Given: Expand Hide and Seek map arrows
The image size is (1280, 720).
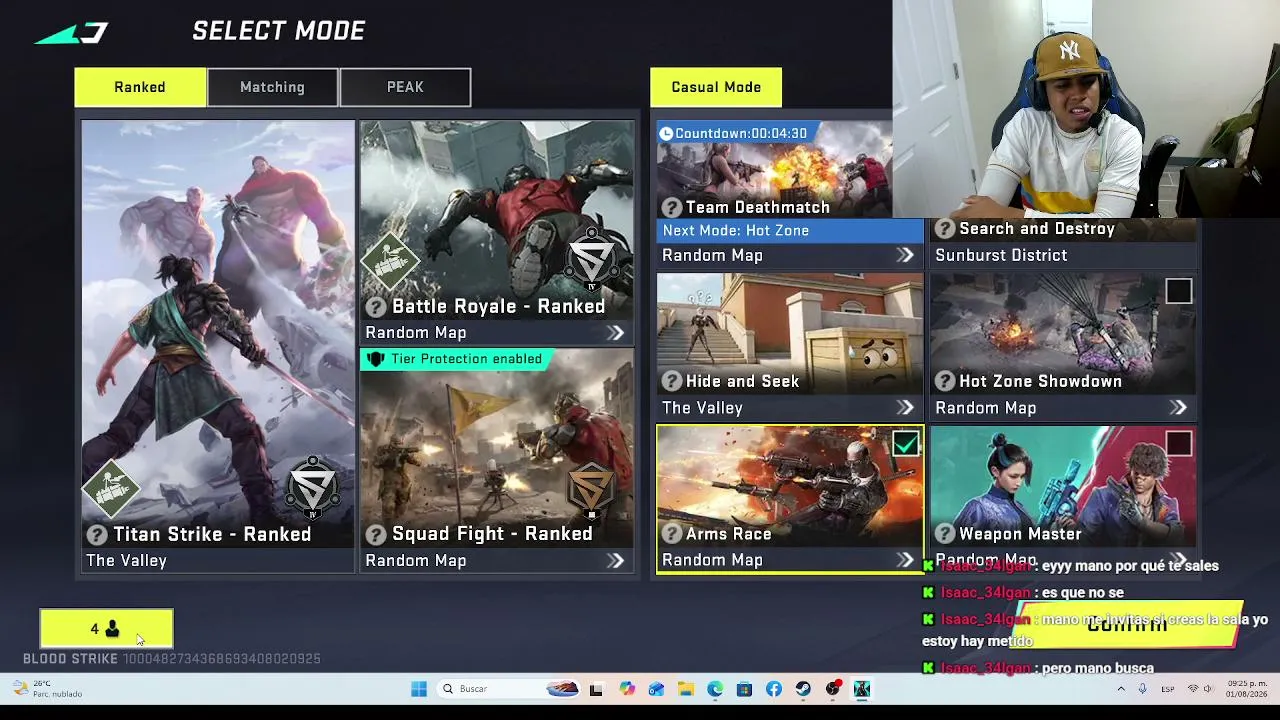Looking at the screenshot, I should (x=905, y=408).
